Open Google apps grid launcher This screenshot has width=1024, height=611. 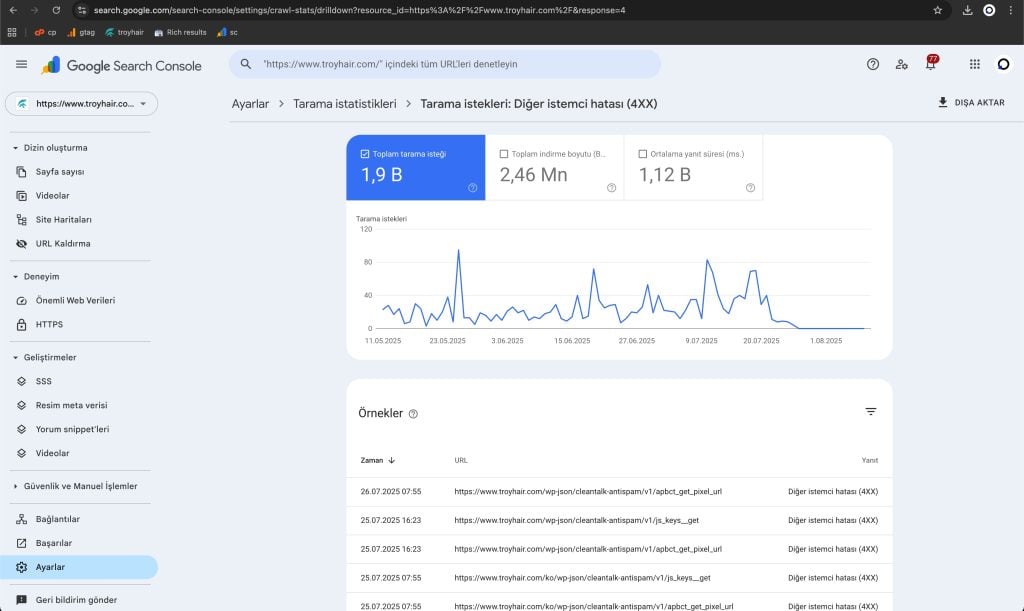[x=975, y=64]
